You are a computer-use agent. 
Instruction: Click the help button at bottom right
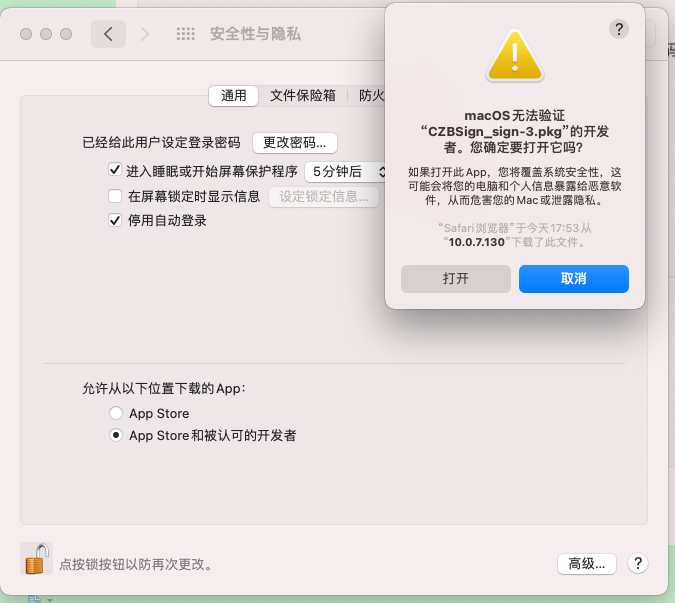point(638,563)
